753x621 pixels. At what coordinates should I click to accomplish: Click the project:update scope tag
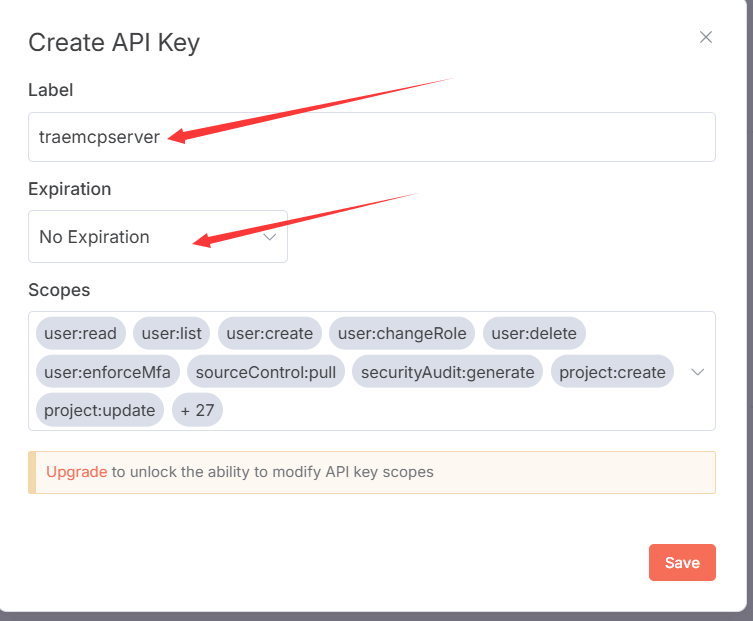[x=100, y=410]
